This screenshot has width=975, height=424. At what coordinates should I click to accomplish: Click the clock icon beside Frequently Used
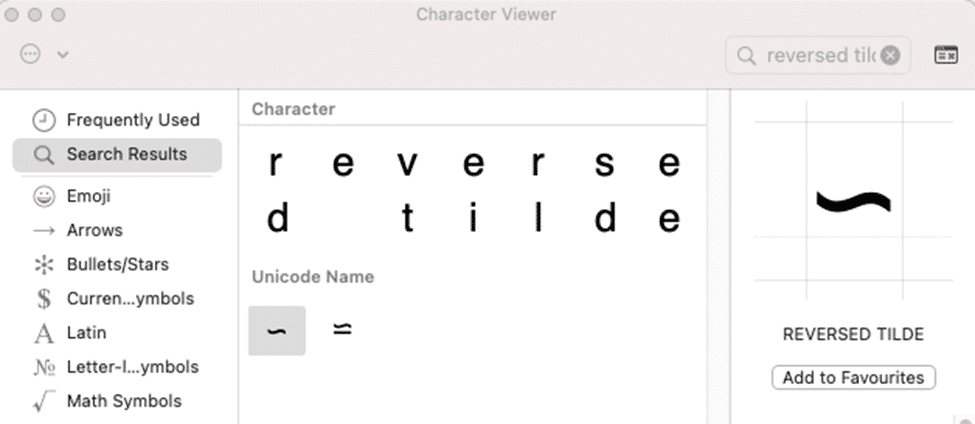tap(43, 120)
